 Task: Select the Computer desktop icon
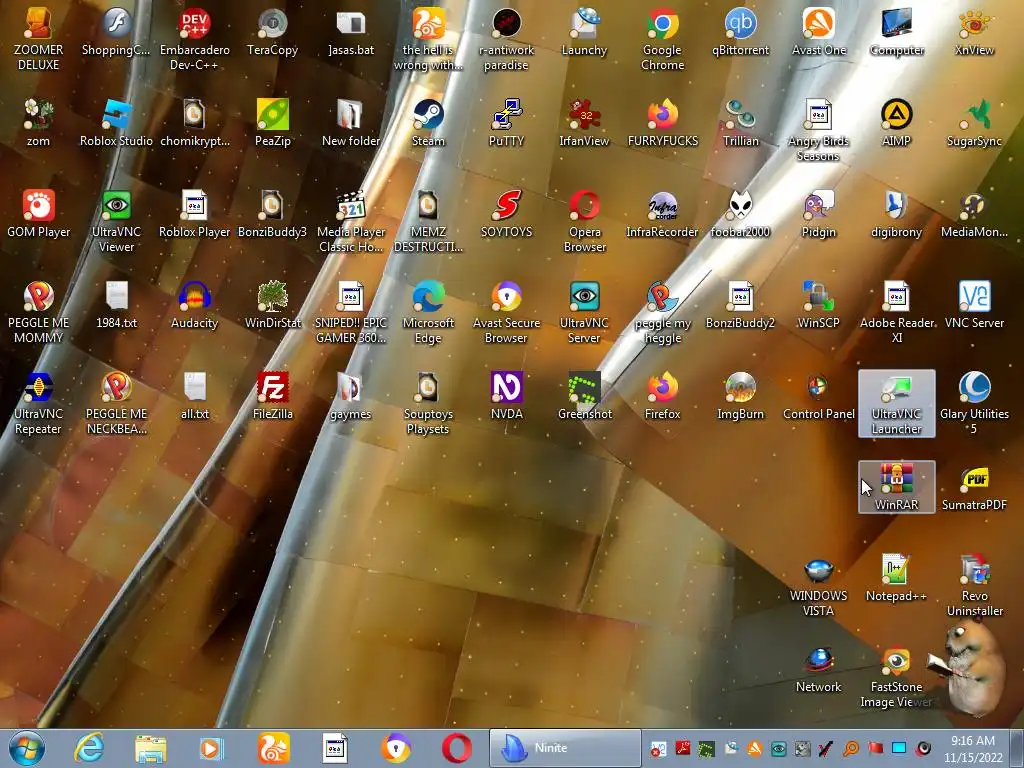tap(897, 33)
